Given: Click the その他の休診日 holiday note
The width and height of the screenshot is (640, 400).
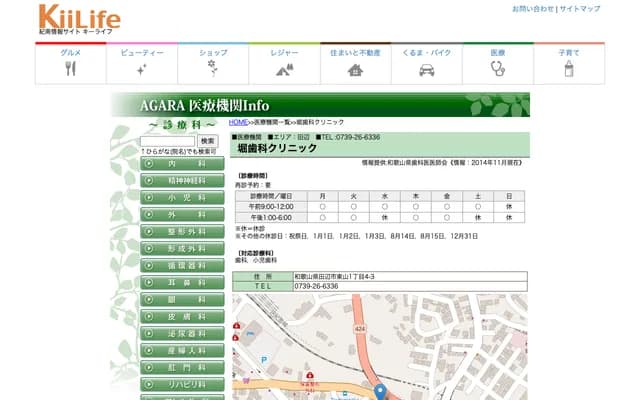Looking at the screenshot, I should 356,236.
